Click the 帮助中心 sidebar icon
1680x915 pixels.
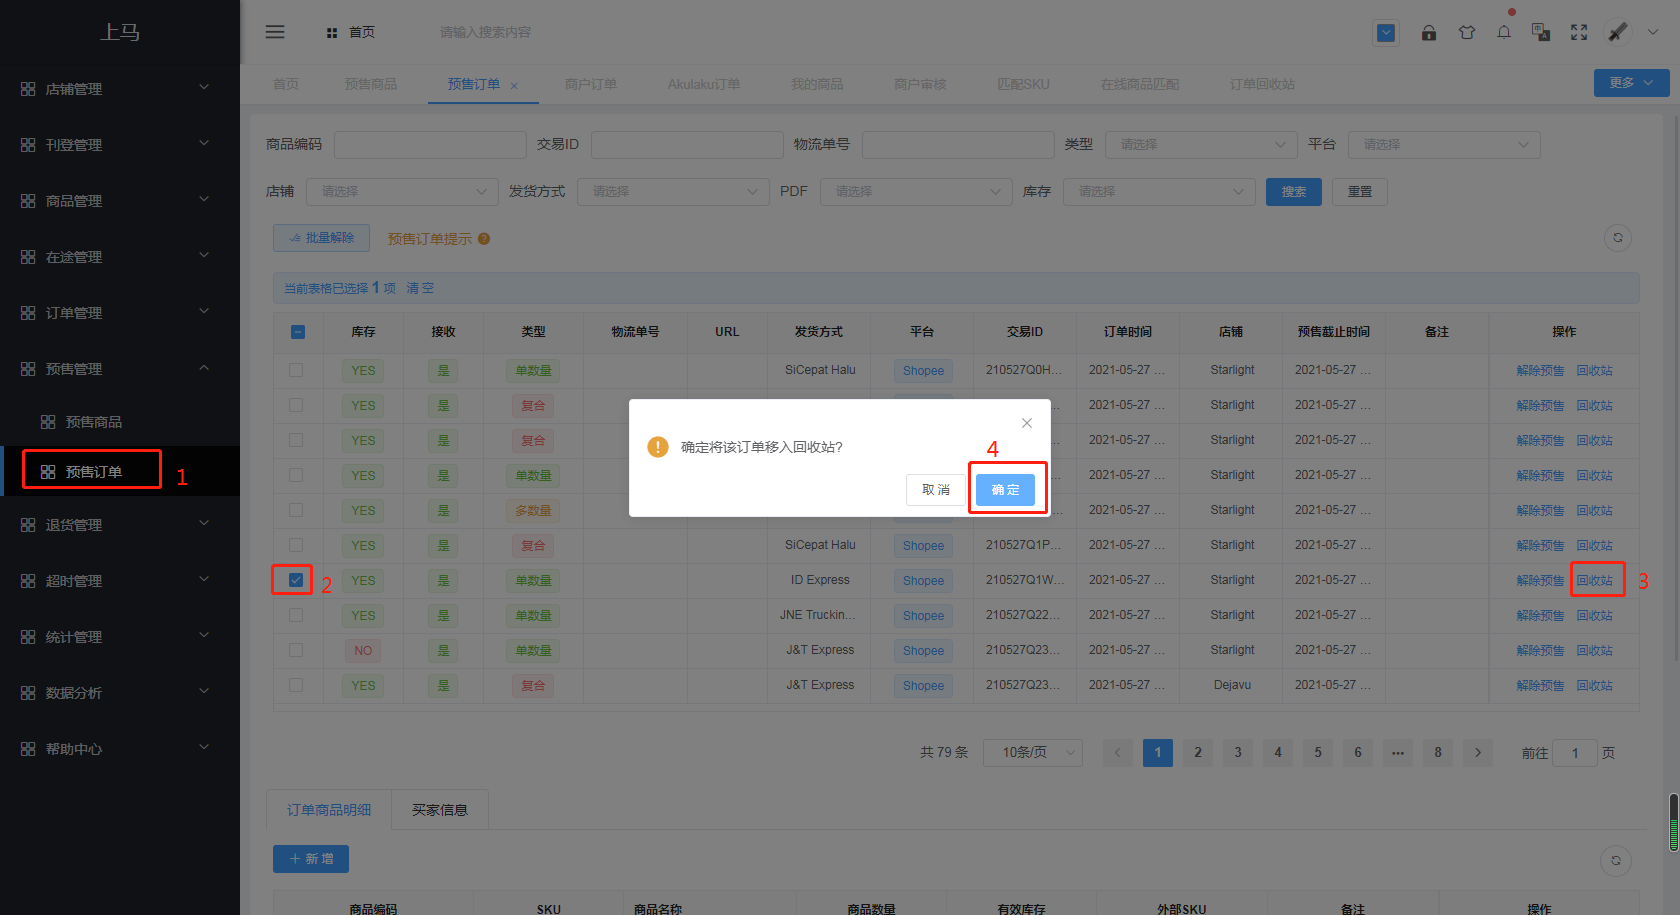pyautogui.click(x=28, y=749)
